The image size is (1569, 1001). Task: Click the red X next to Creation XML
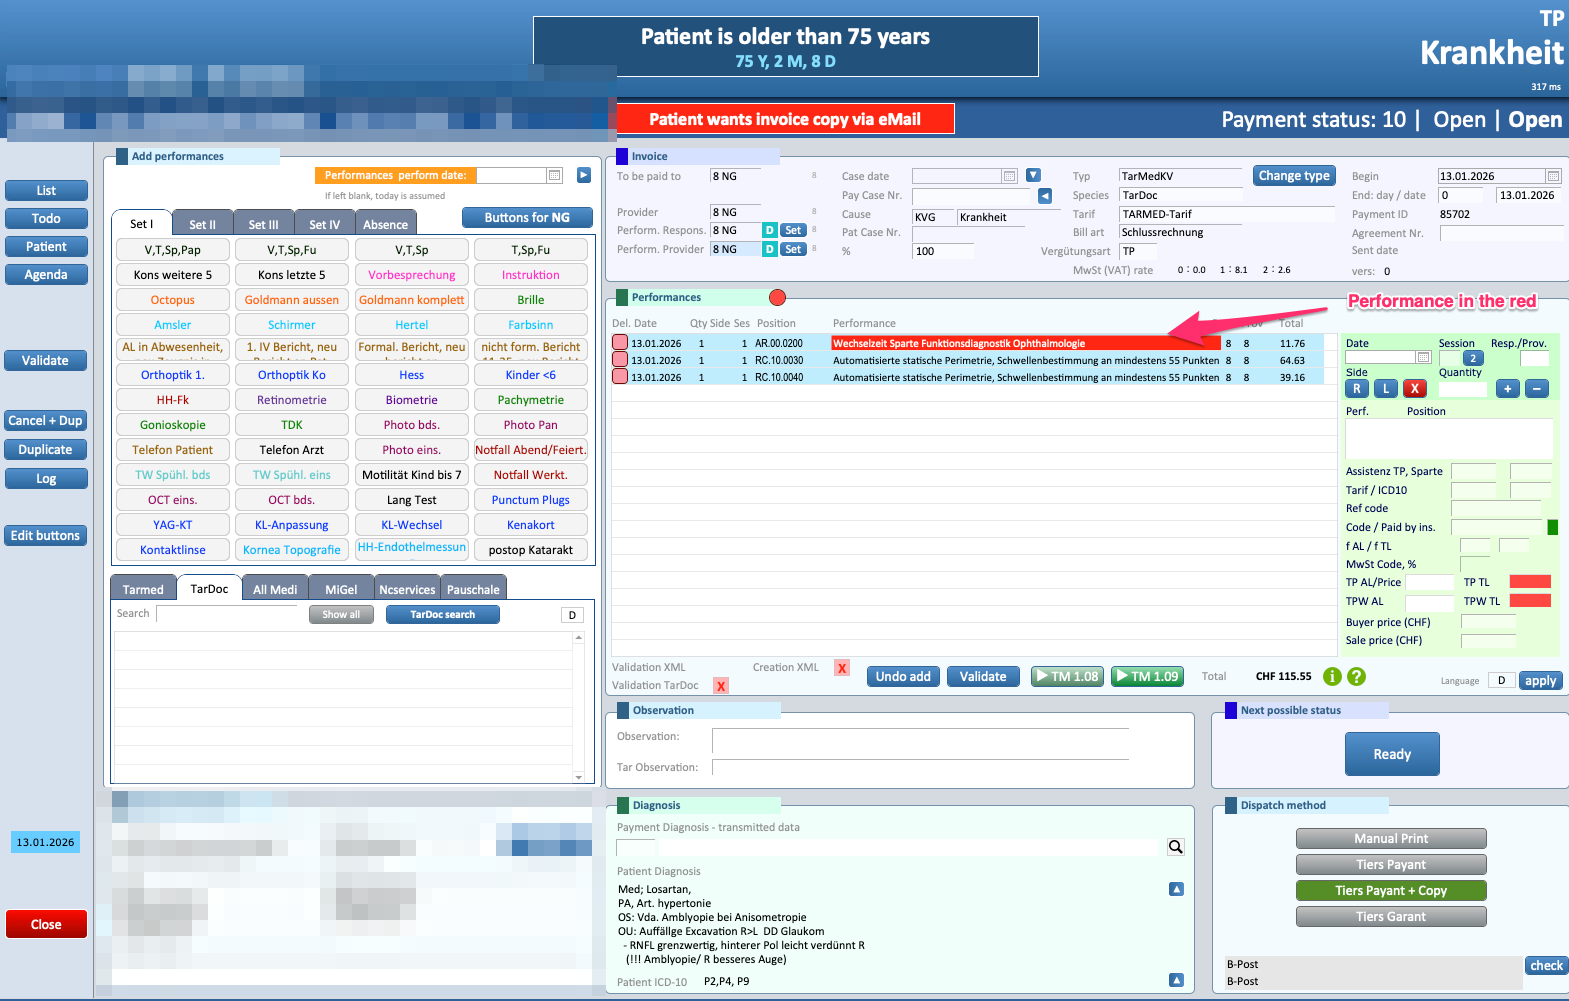842,668
